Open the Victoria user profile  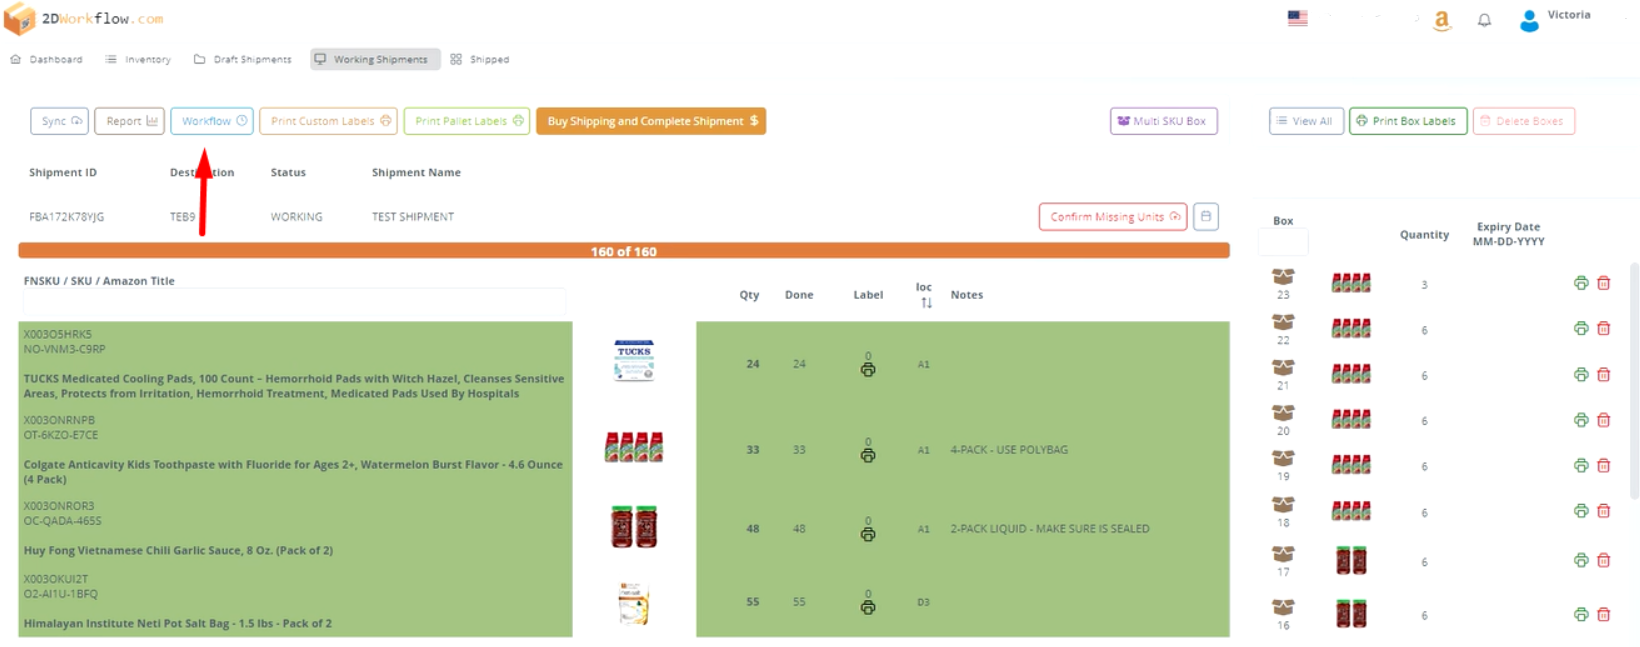(x=1555, y=19)
